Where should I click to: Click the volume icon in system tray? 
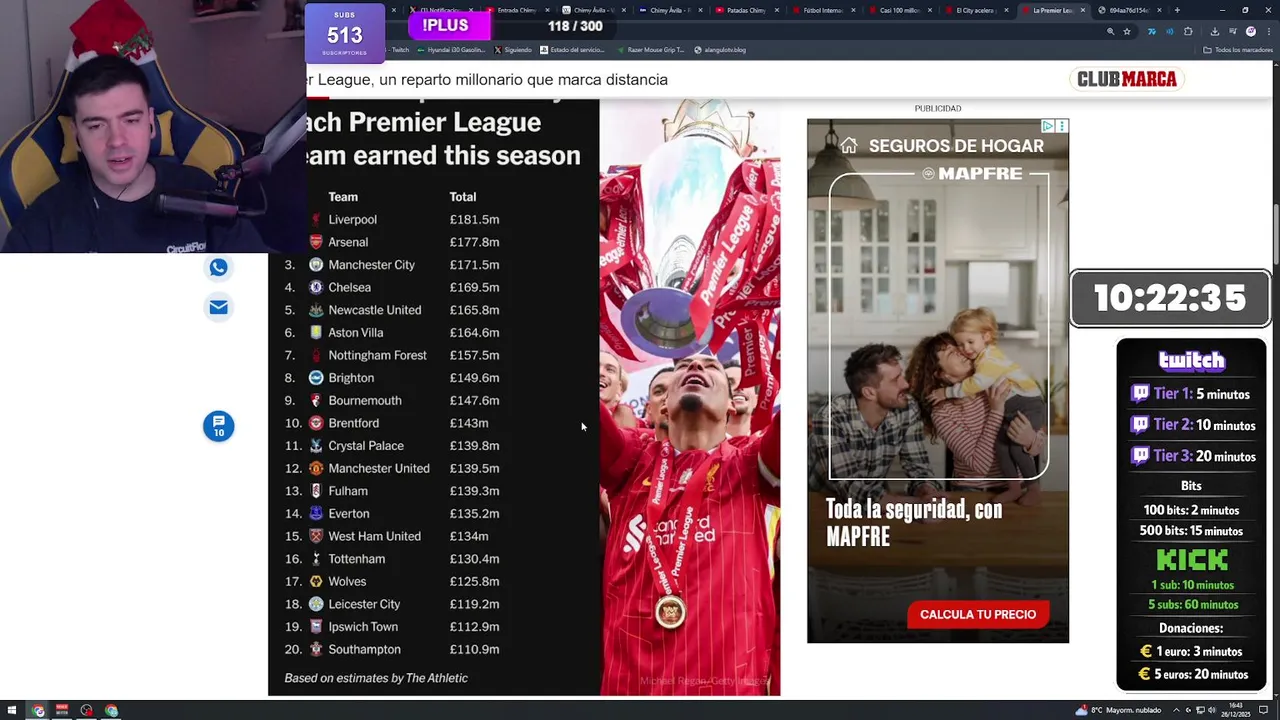click(1213, 711)
